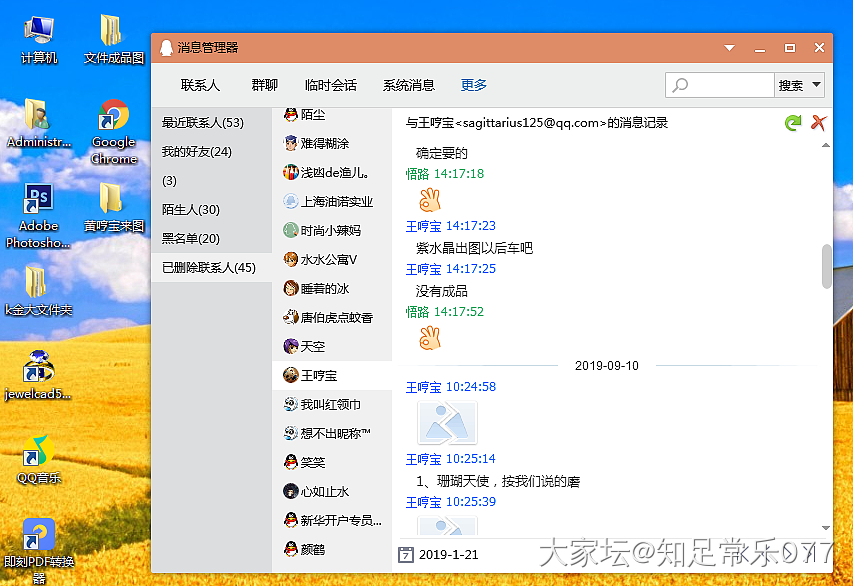Select 黑名单(20) group

coord(212,238)
